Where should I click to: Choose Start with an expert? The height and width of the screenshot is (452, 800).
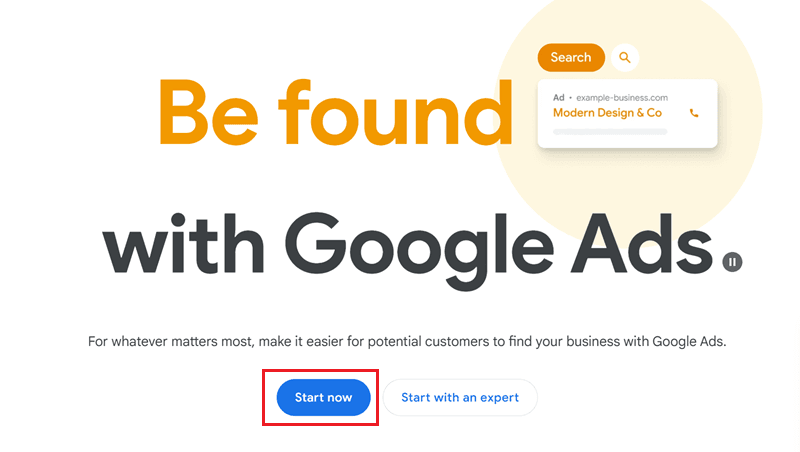(460, 397)
